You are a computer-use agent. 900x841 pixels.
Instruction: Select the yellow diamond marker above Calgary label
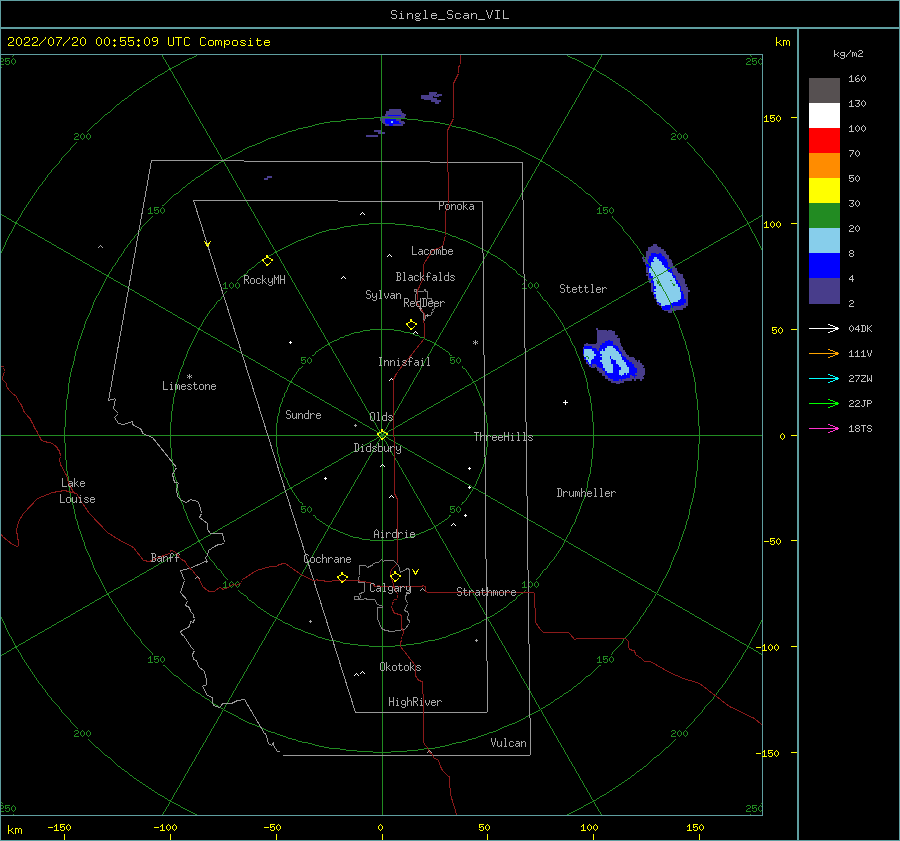(395, 576)
